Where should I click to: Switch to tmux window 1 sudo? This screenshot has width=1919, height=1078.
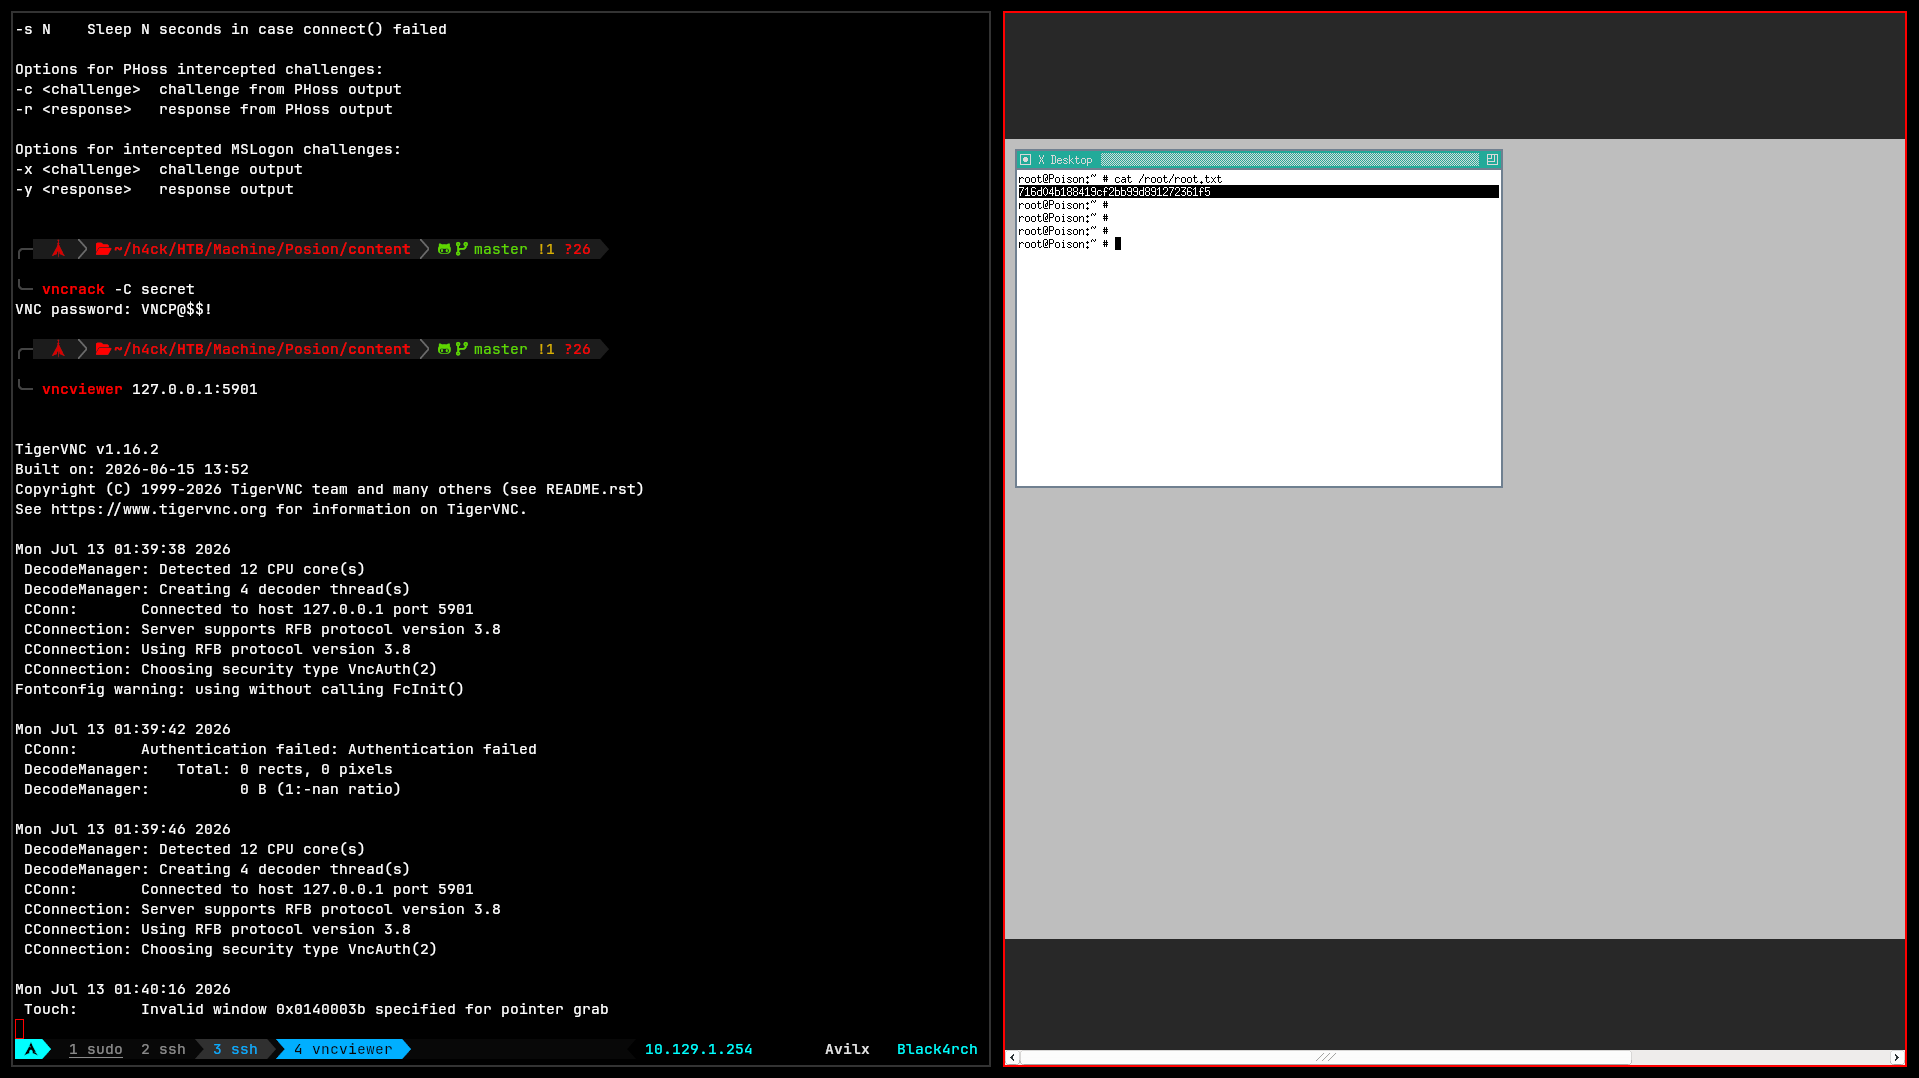pos(96,1049)
